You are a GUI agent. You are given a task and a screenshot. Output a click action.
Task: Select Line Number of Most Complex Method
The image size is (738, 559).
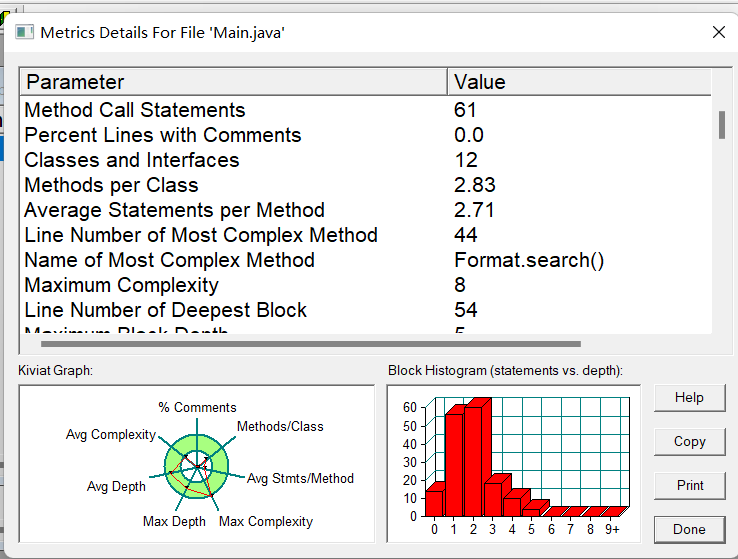coord(366,235)
